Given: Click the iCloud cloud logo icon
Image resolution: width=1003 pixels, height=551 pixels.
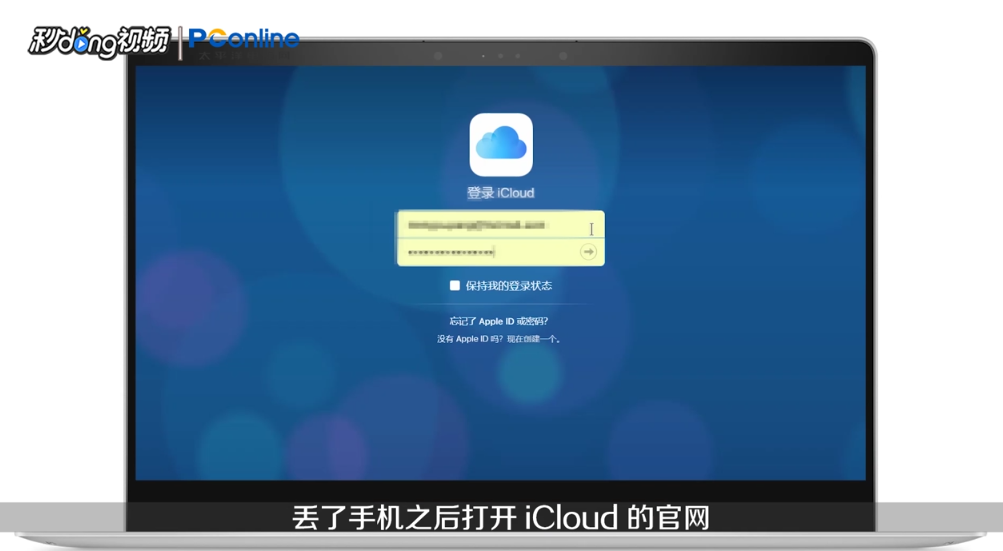Looking at the screenshot, I should click(x=501, y=145).
